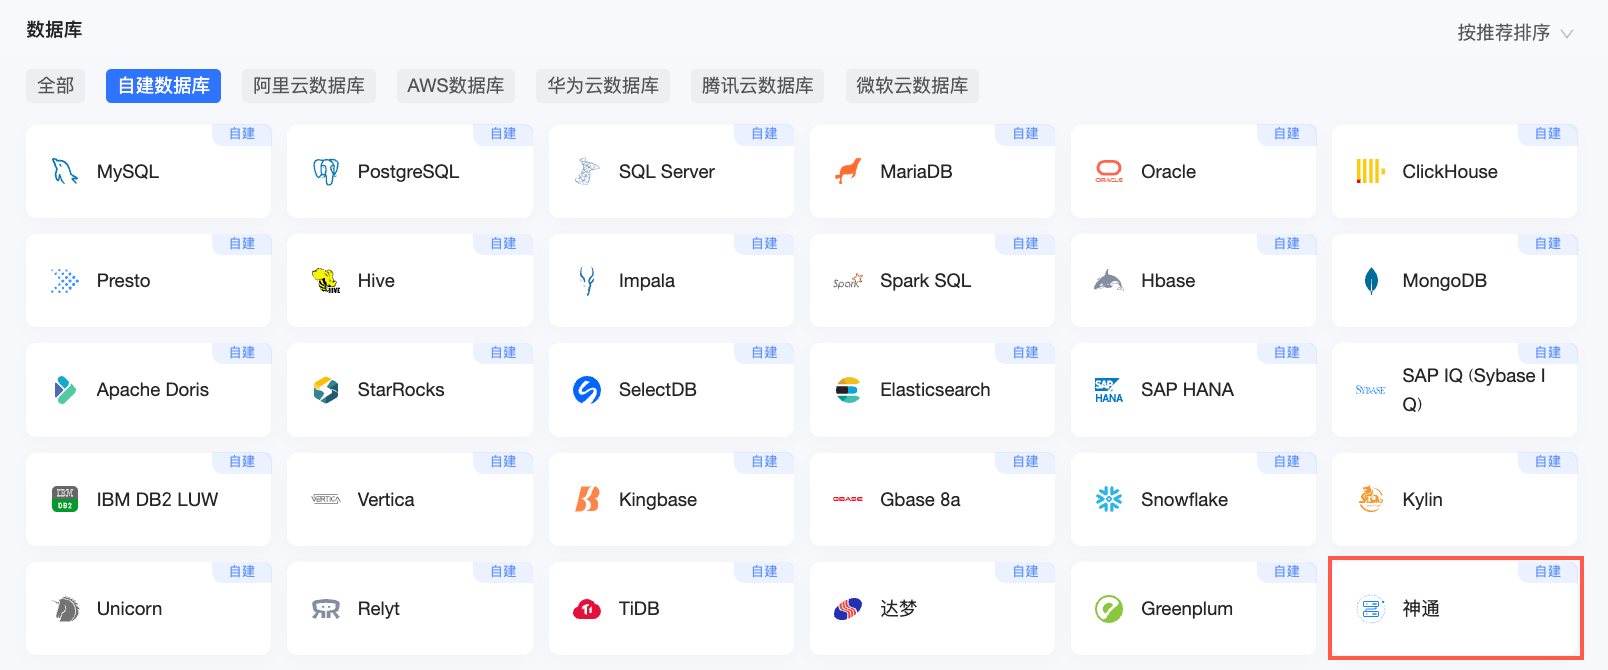Switch to AWS数据库 tab
Image resolution: width=1608 pixels, height=670 pixels.
[456, 86]
